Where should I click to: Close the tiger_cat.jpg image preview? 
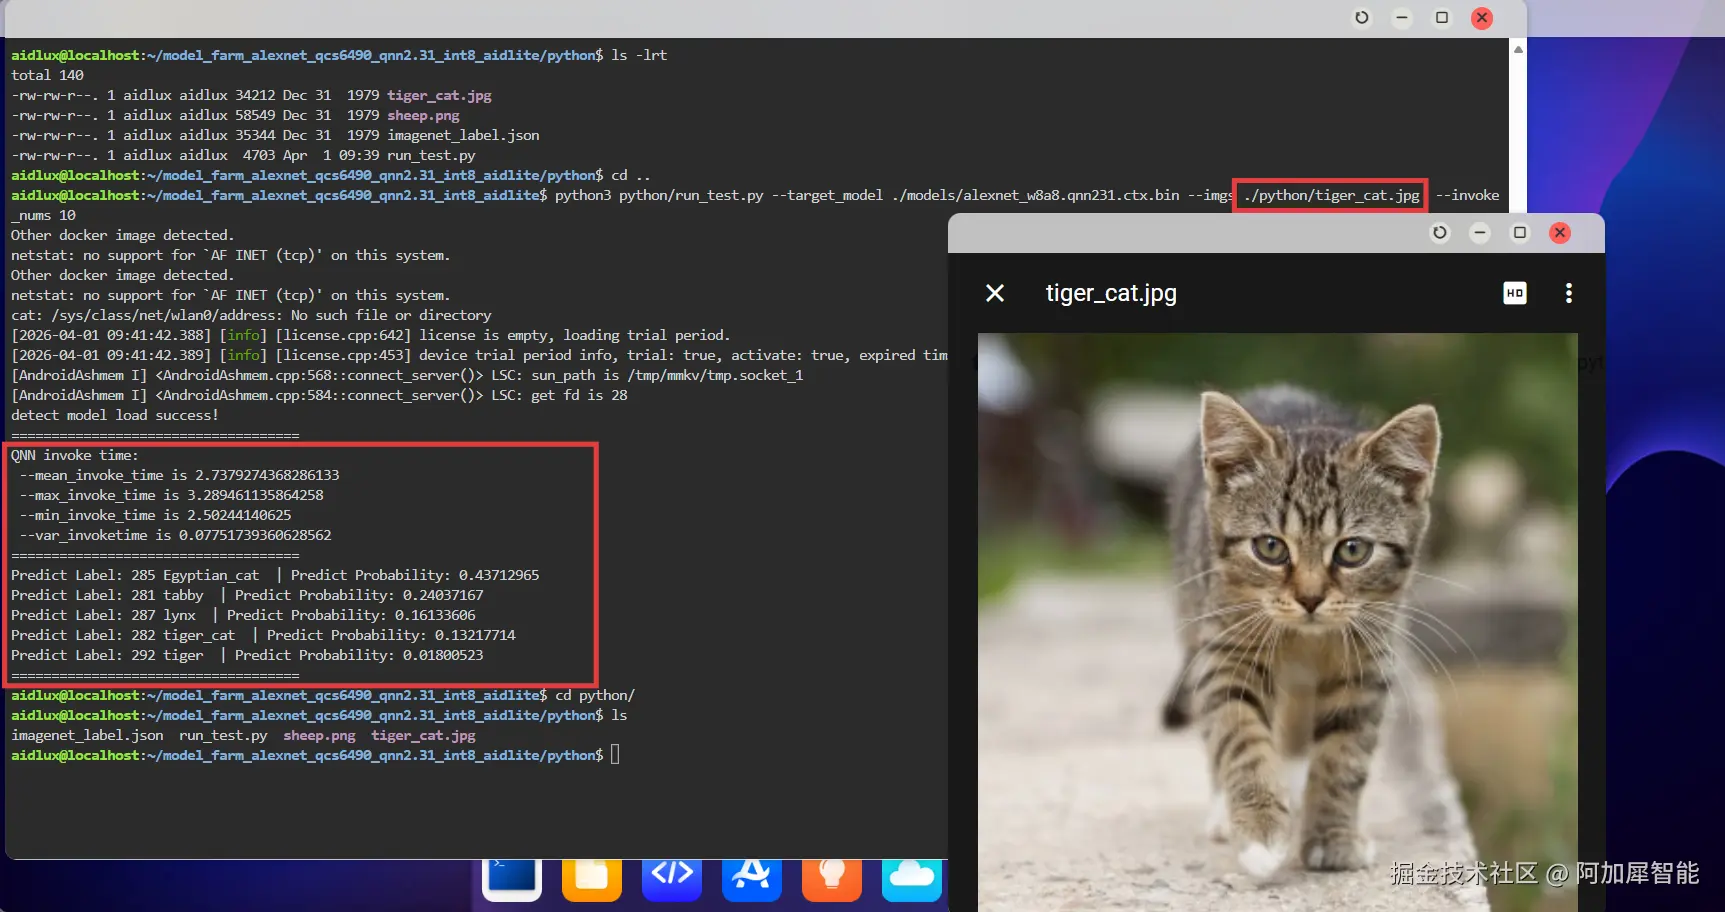995,293
